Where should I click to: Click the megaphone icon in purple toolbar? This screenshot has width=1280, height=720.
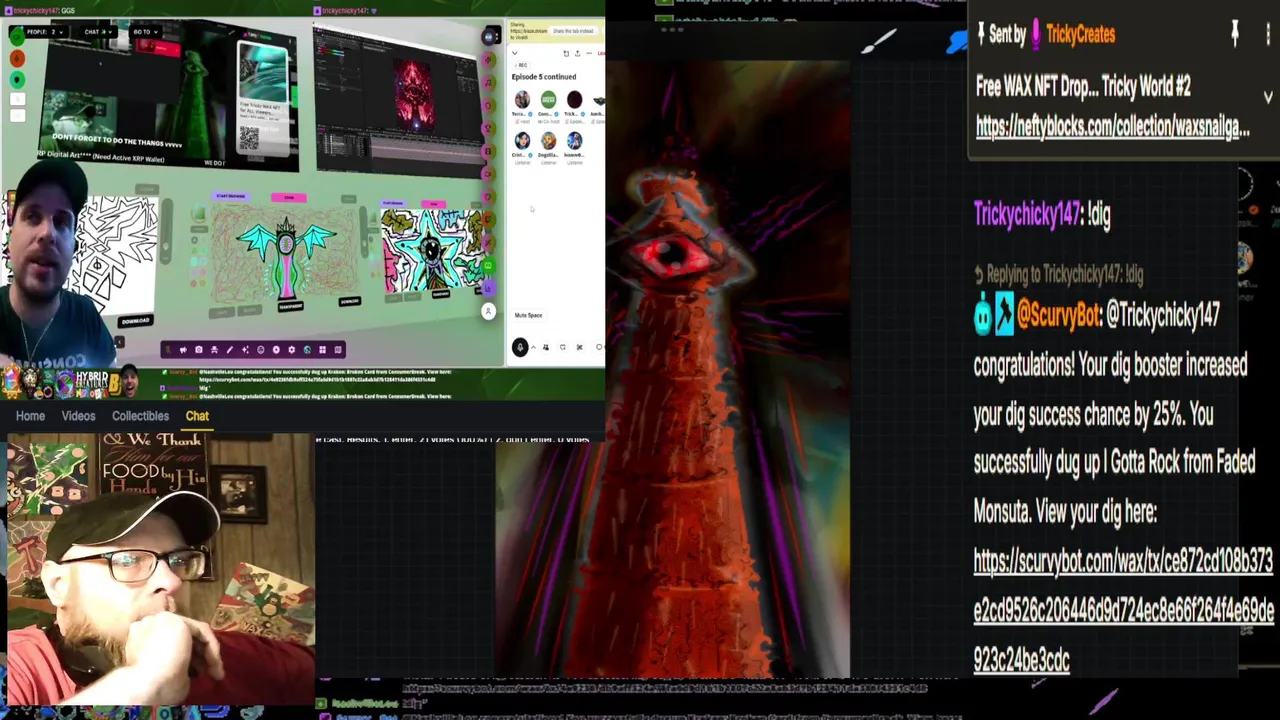pos(183,350)
